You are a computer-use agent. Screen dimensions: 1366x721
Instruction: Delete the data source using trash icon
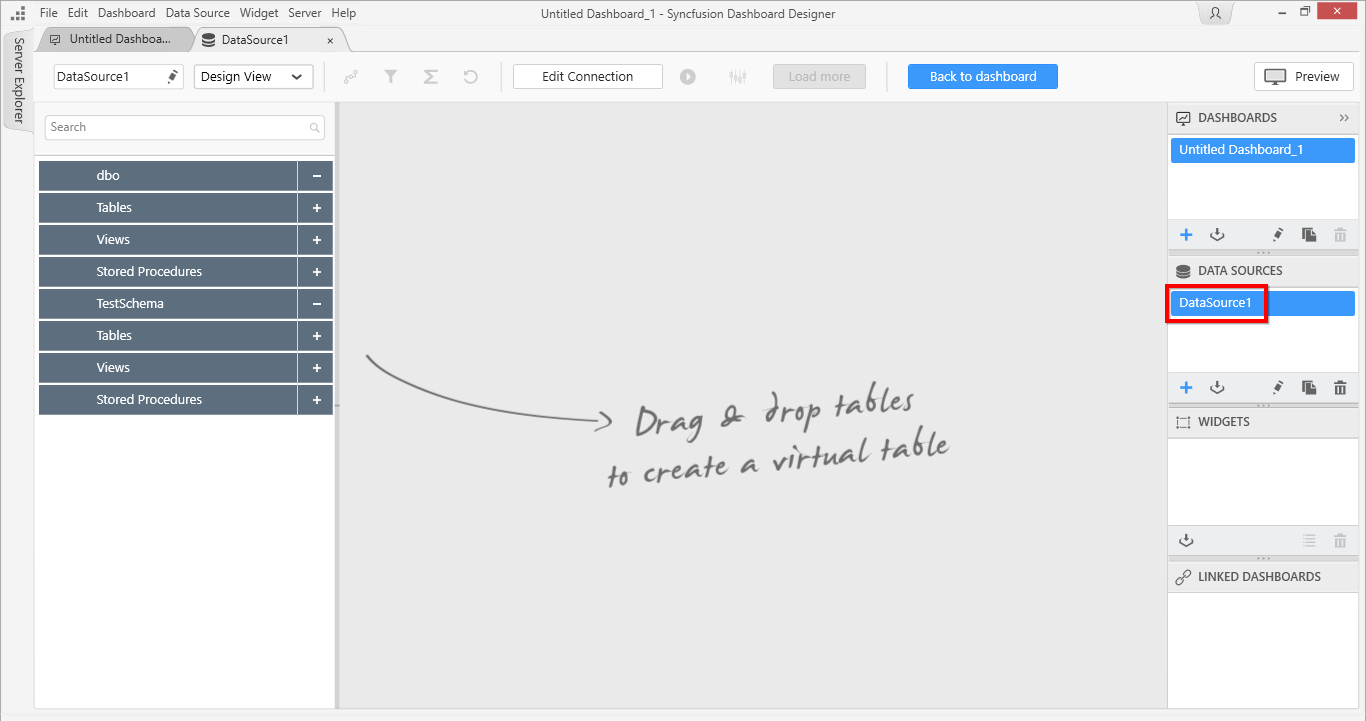click(1340, 388)
